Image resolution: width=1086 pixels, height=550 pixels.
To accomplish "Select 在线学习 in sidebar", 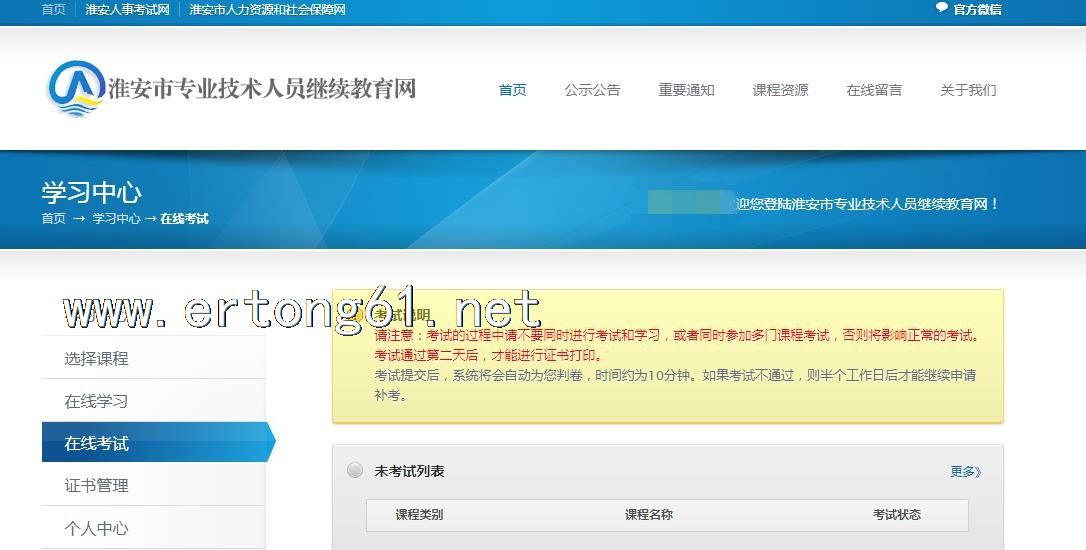I will pyautogui.click(x=97, y=401).
